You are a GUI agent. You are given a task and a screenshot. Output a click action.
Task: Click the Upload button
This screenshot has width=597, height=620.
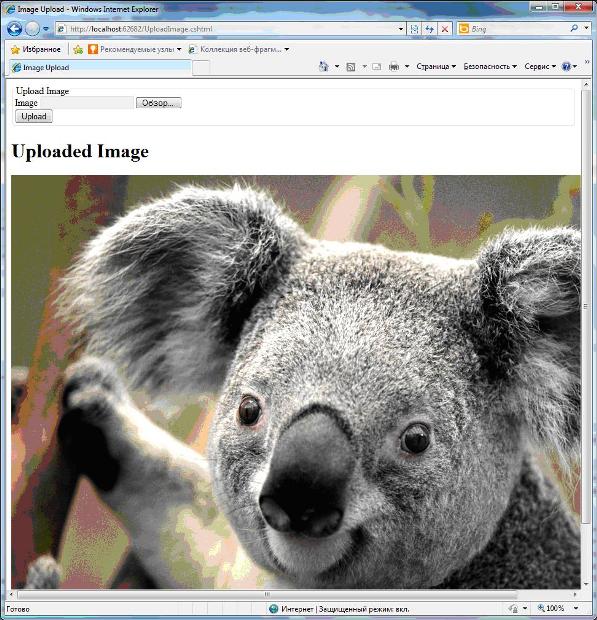point(34,116)
